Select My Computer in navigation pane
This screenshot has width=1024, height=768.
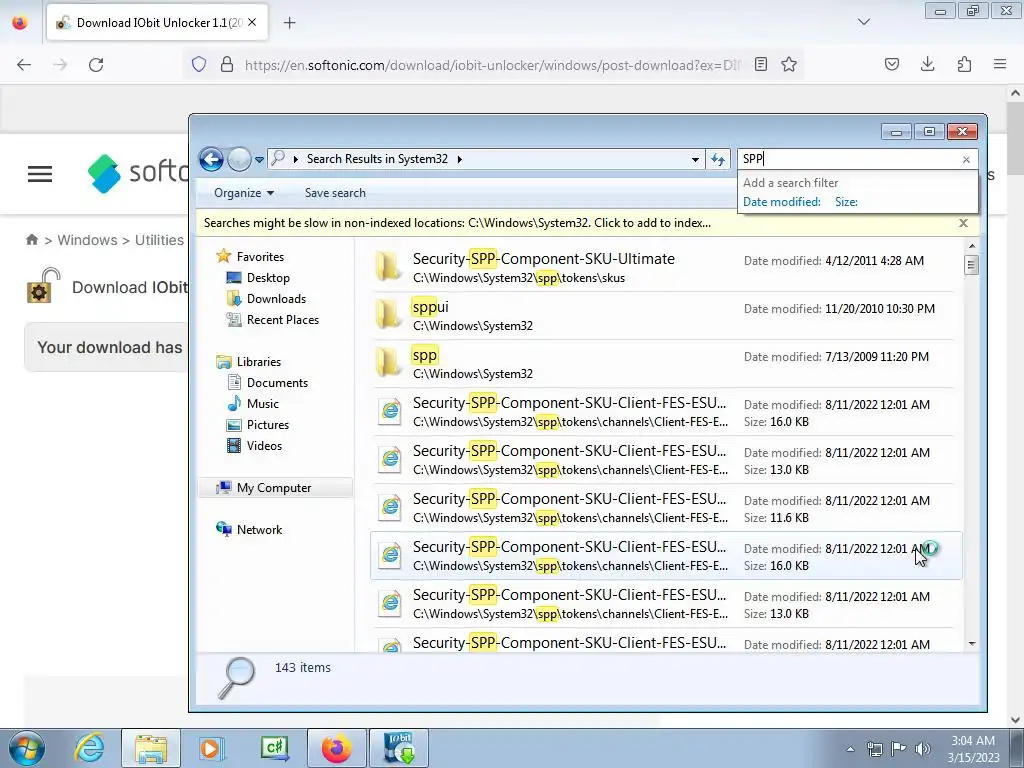coord(274,488)
